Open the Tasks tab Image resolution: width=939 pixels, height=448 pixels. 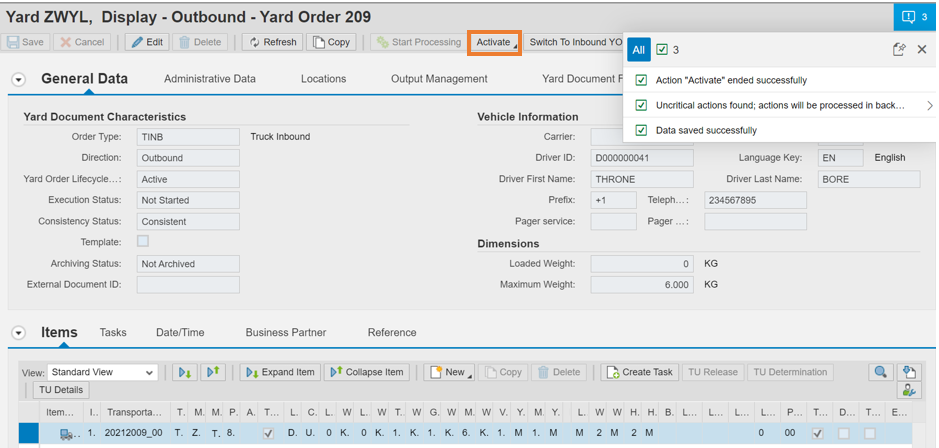click(113, 332)
